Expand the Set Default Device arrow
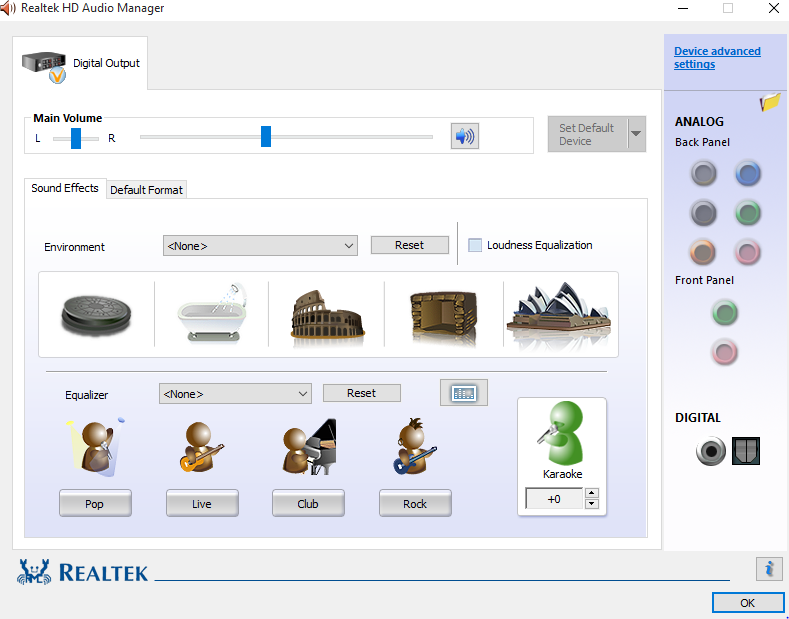789x619 pixels. 637,134
